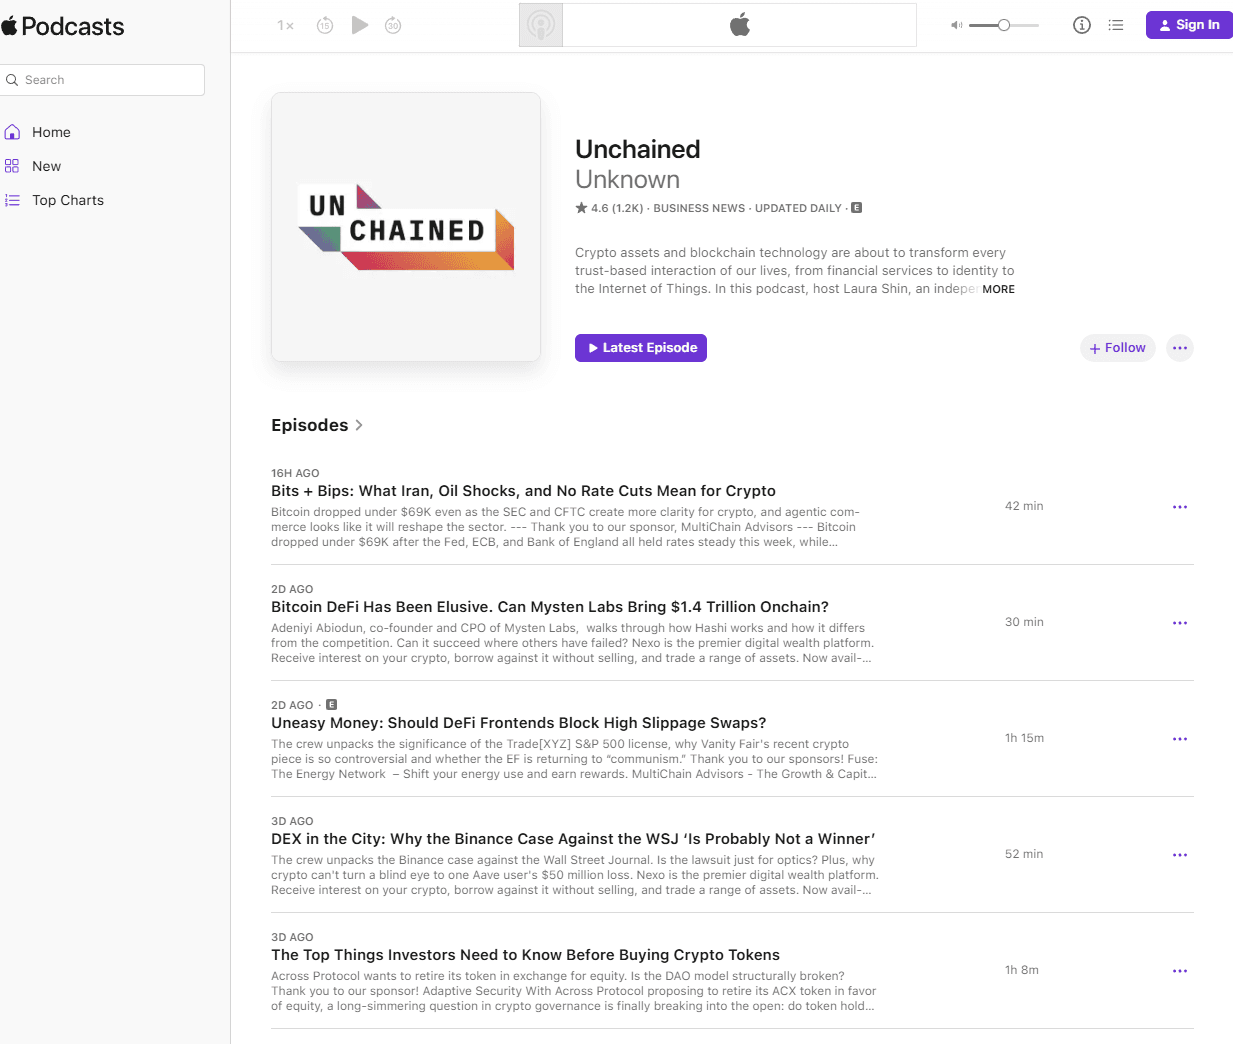Click the play button in the top player
This screenshot has height=1044, width=1233.
360,25
